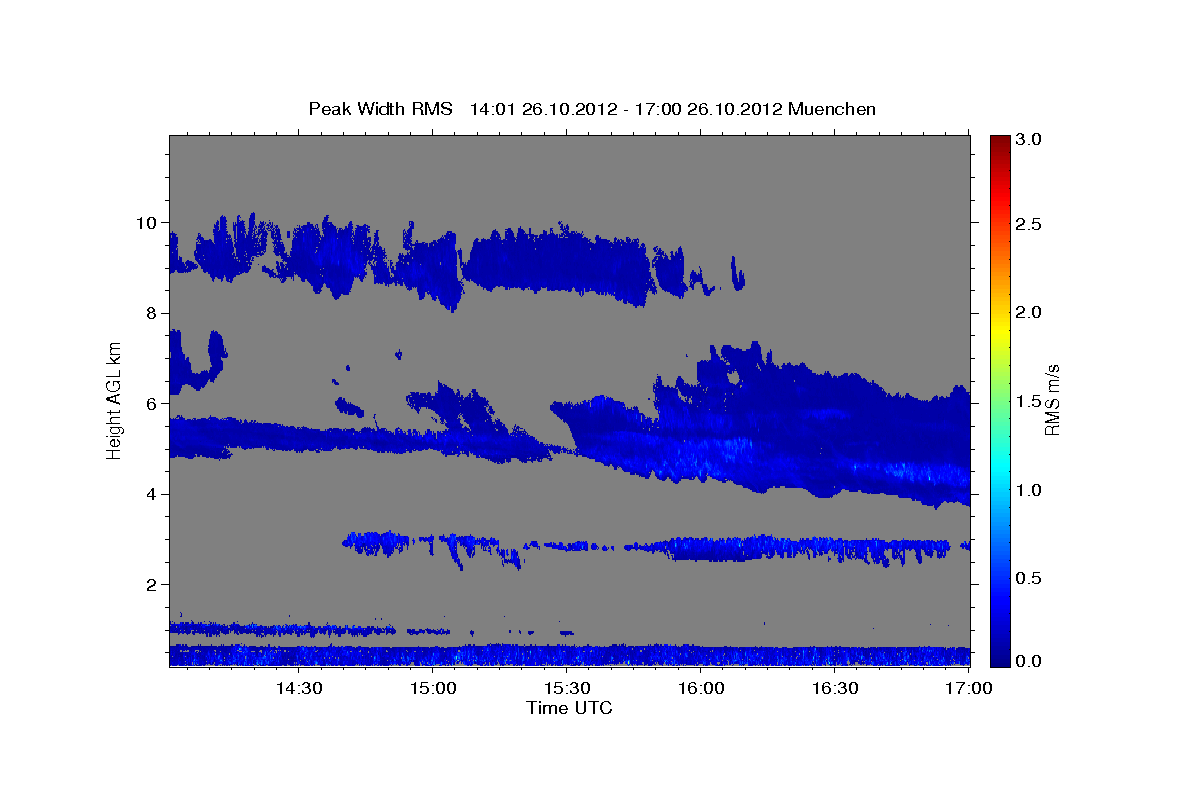Click the yellow region of the colorbar
This screenshot has height=800, width=1200.
[999, 330]
